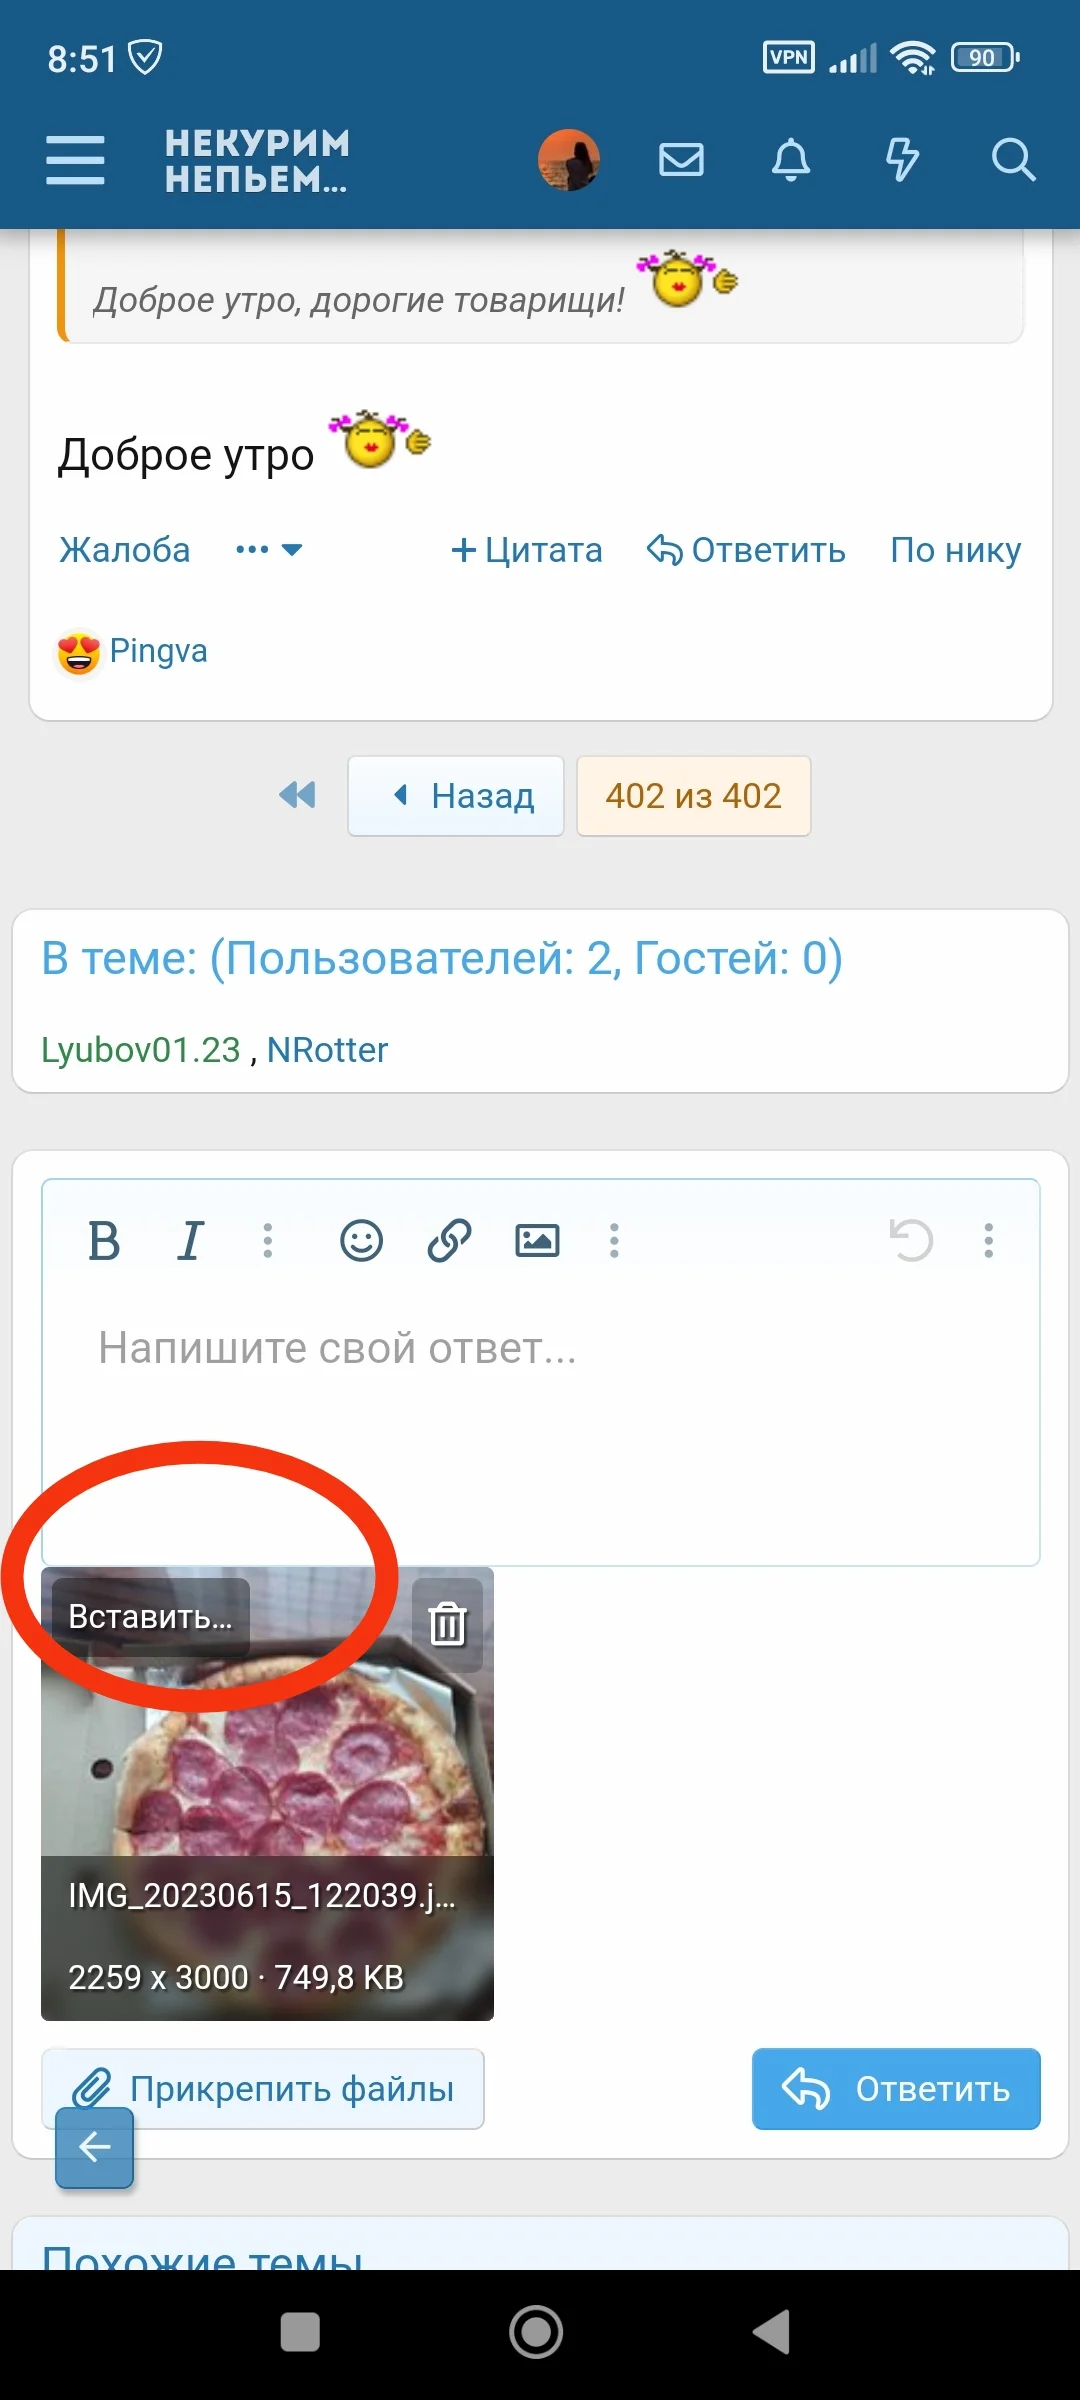This screenshot has width=1080, height=2400.
Task: Open the private messages envelope icon
Action: click(x=681, y=160)
